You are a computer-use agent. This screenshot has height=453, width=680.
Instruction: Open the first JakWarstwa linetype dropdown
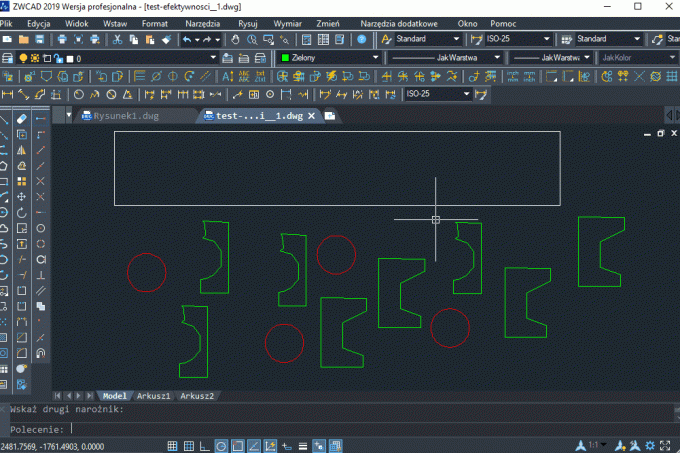pyautogui.click(x=497, y=58)
